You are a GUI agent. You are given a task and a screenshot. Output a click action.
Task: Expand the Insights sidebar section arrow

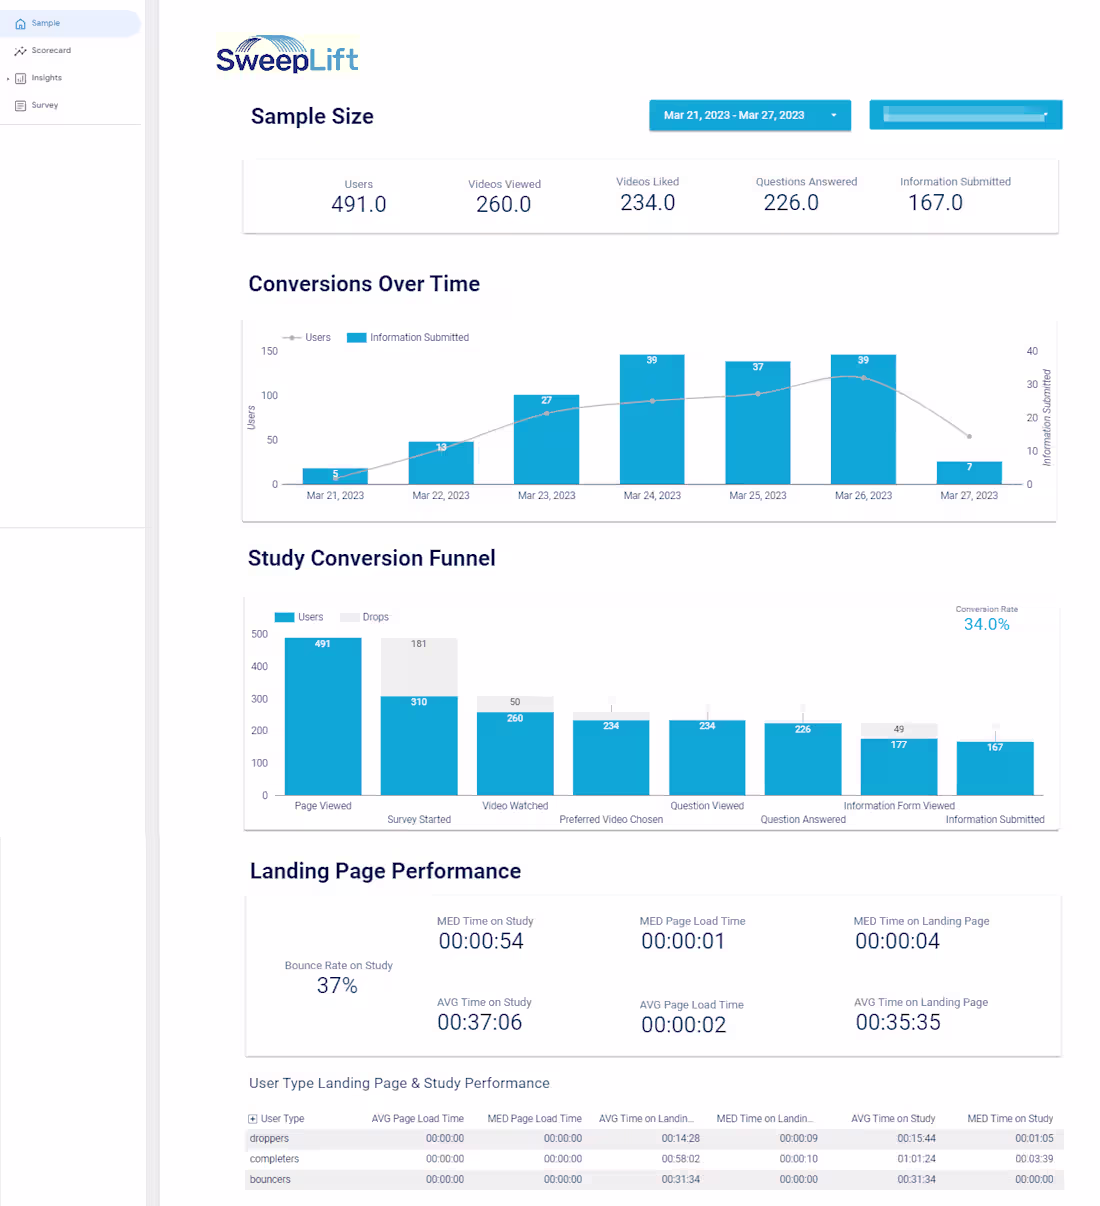[x=8, y=77]
